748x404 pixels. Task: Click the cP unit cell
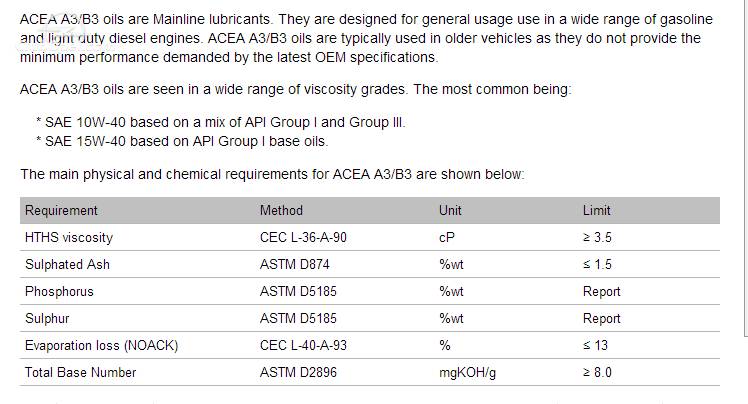point(447,238)
